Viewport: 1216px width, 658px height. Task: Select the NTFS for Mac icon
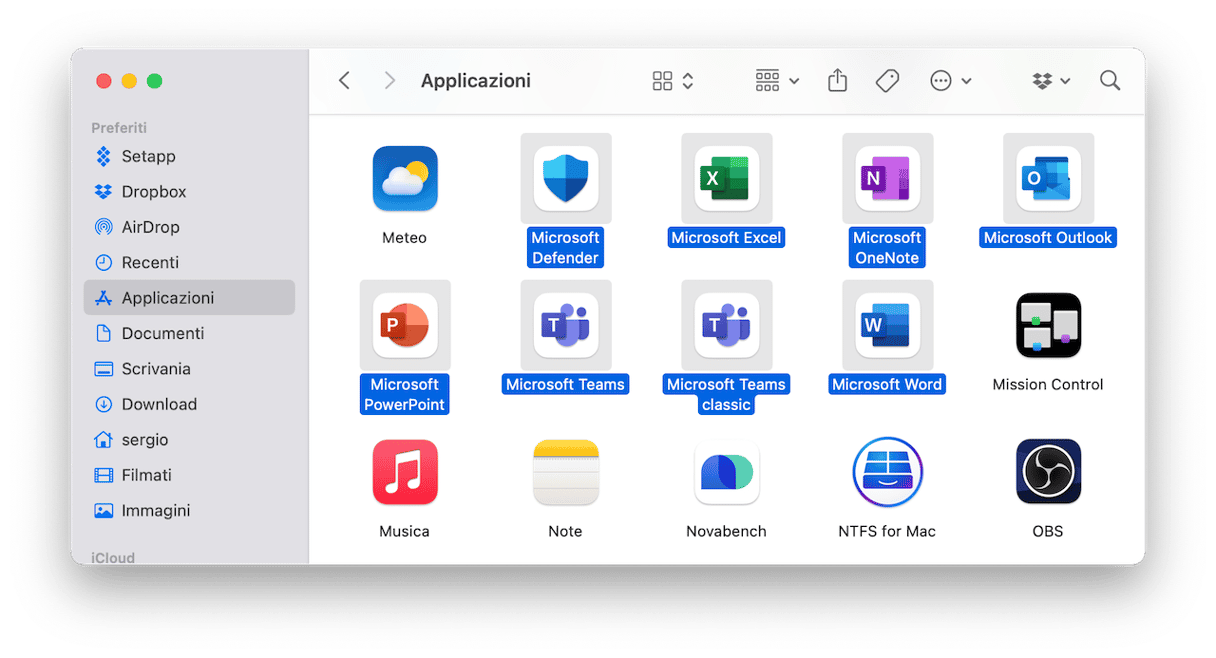click(x=887, y=472)
